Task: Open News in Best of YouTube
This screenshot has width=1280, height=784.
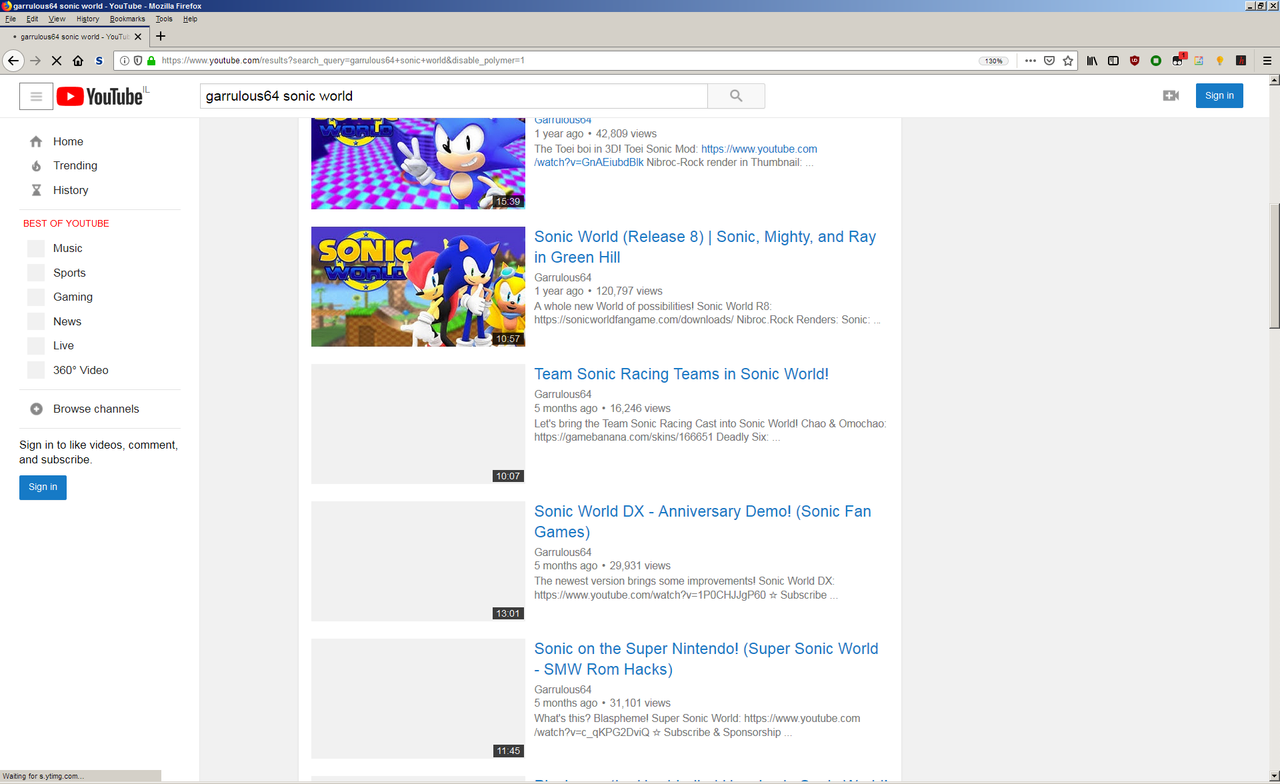Action: [67, 321]
